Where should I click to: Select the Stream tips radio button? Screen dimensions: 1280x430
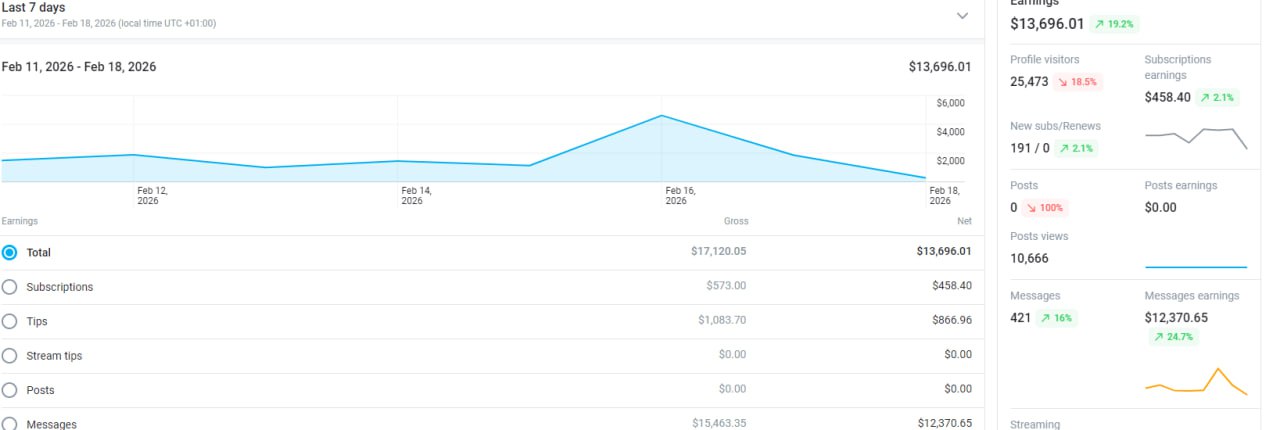[x=10, y=356]
